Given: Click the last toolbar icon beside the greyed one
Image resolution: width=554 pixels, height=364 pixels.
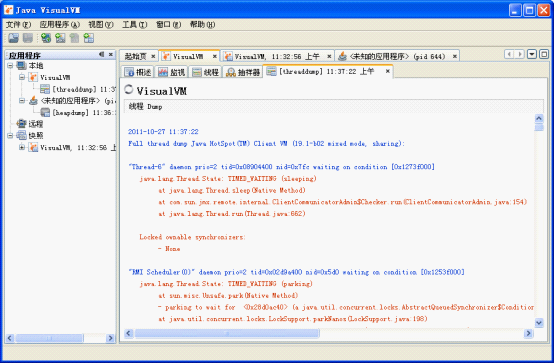Looking at the screenshot, I should (88, 38).
